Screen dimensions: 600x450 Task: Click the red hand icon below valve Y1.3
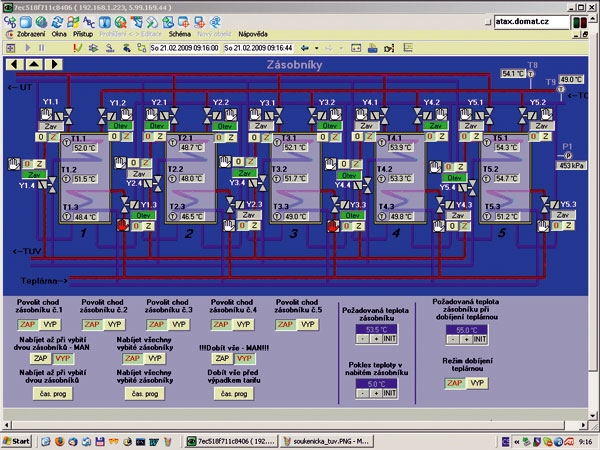pos(125,227)
